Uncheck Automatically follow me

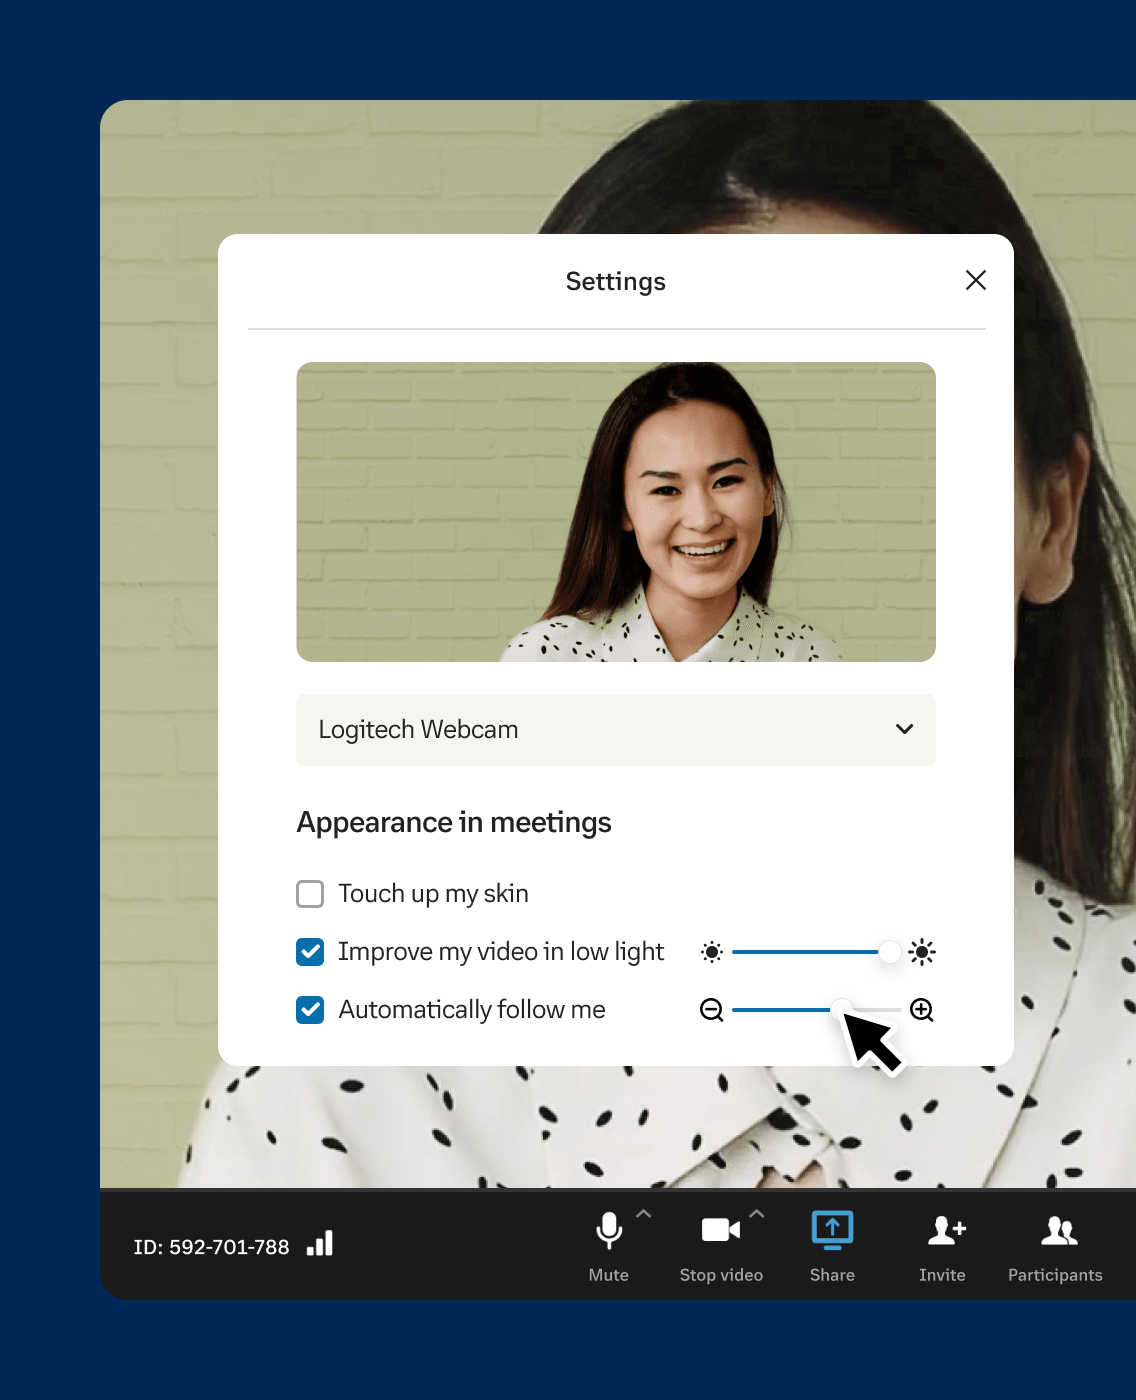point(310,1010)
